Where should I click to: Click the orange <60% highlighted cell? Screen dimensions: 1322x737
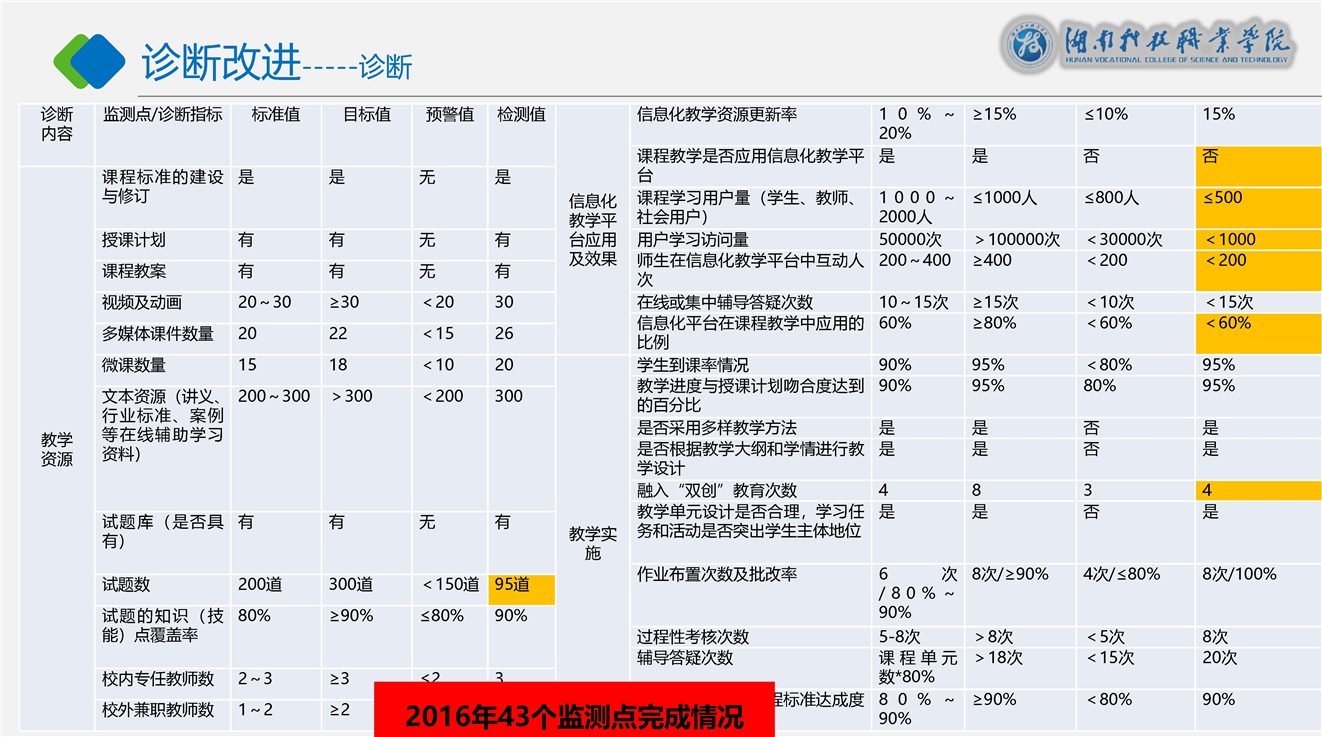pos(1257,333)
